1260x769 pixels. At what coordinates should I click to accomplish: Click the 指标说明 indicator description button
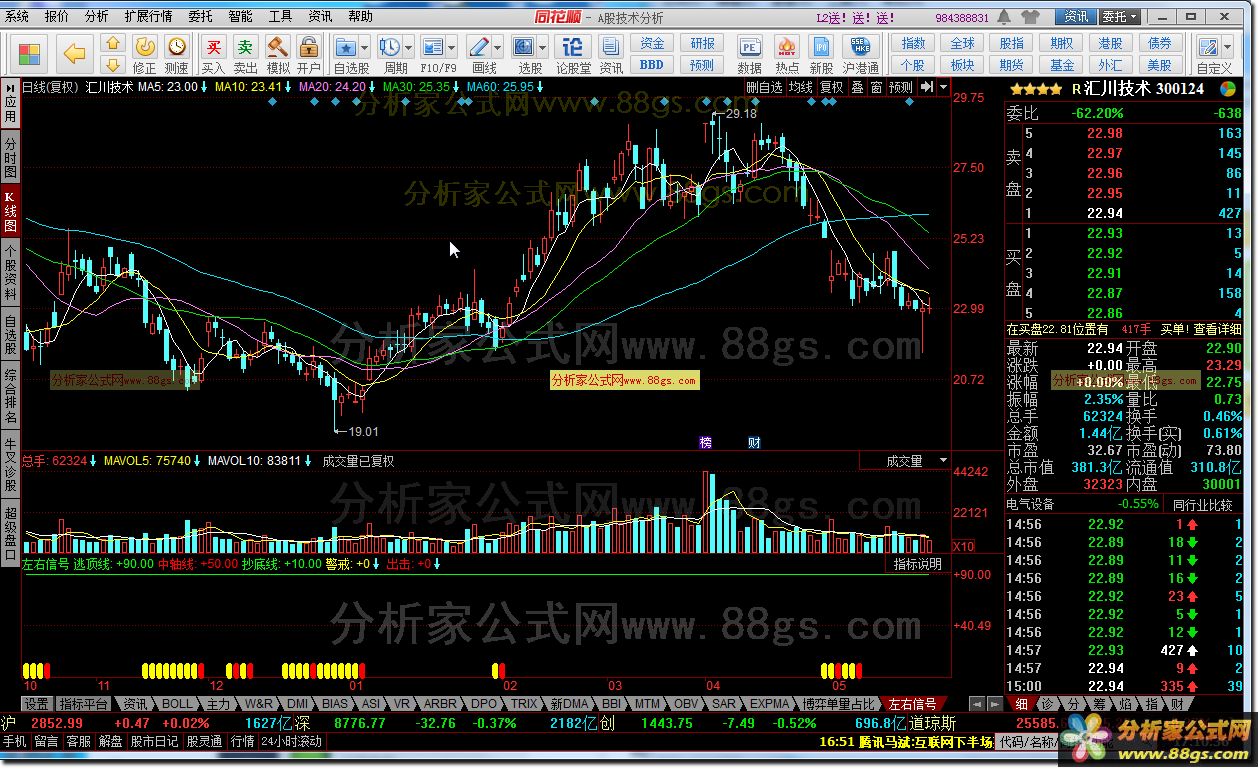click(917, 564)
